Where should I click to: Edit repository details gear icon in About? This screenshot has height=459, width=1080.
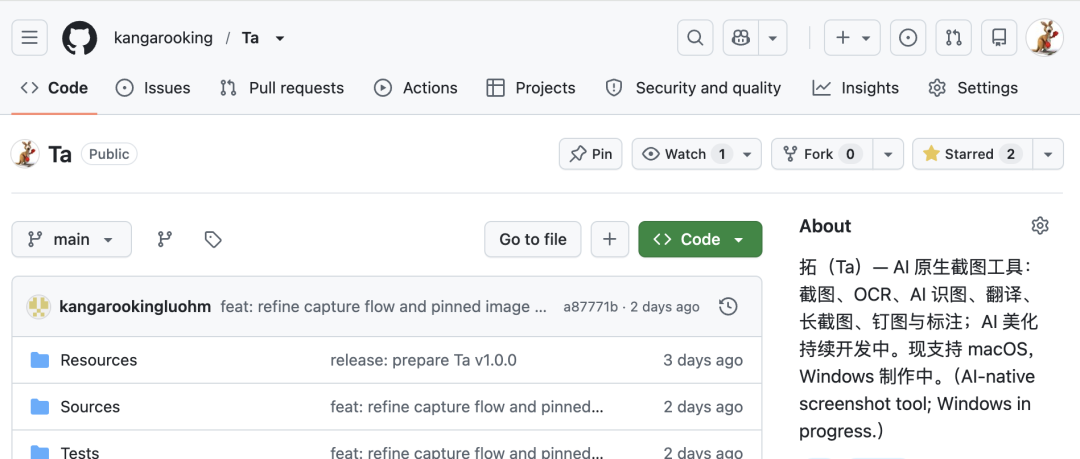tap(1040, 225)
